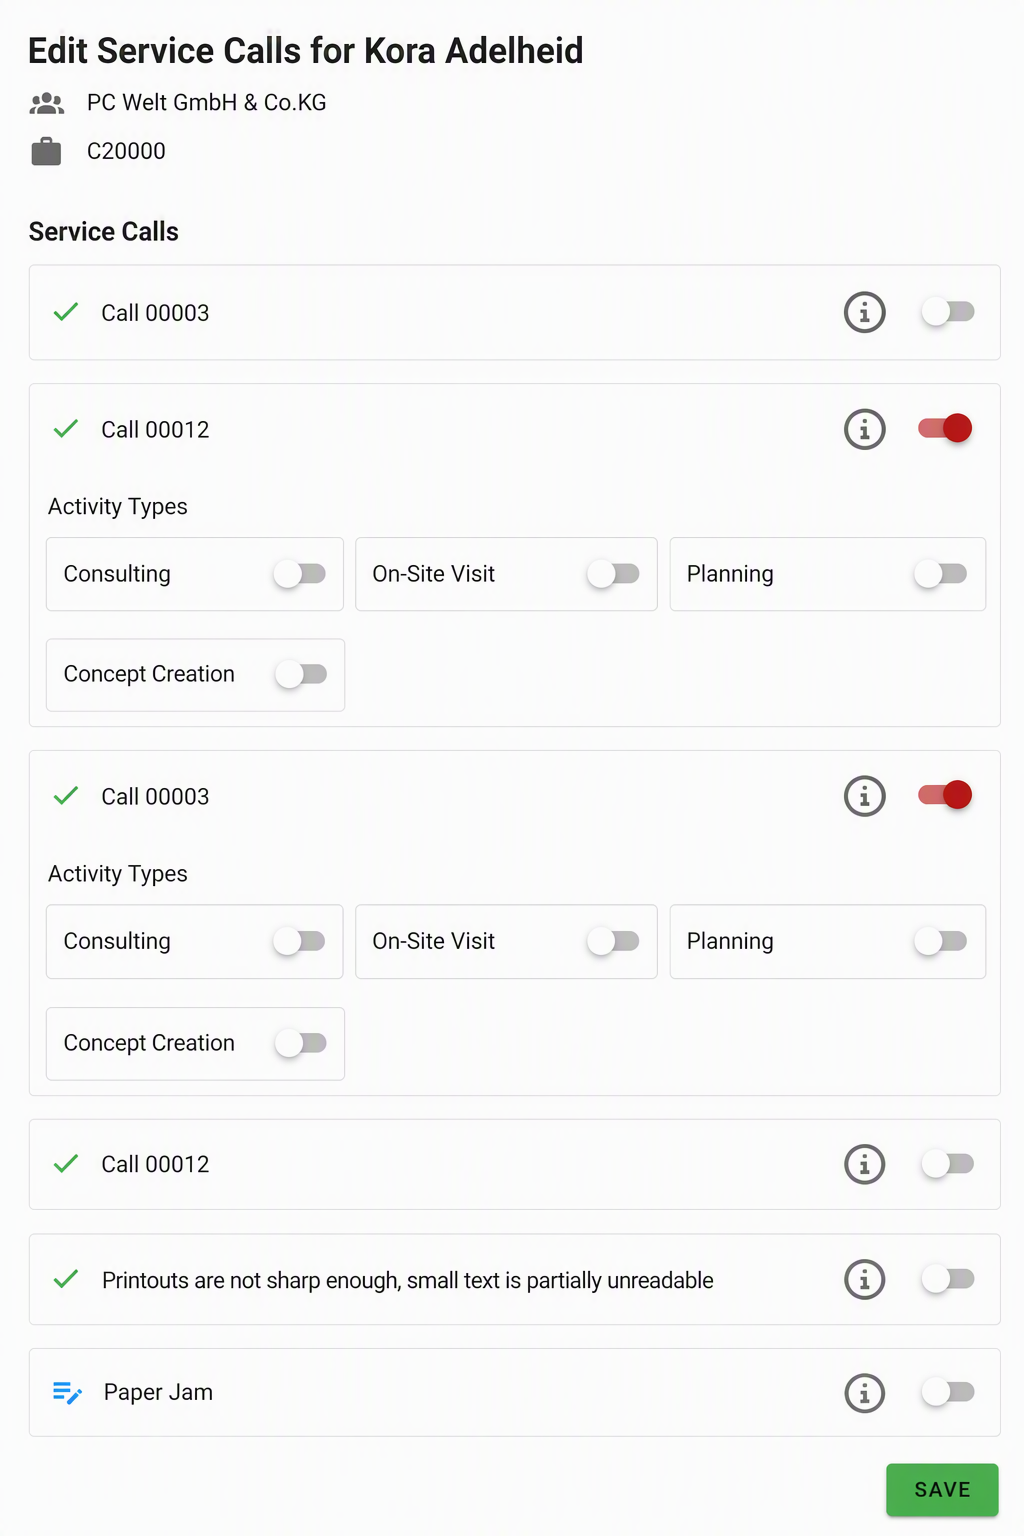
Task: Show info for the enabled Call 00003 card
Action: pyautogui.click(x=864, y=796)
